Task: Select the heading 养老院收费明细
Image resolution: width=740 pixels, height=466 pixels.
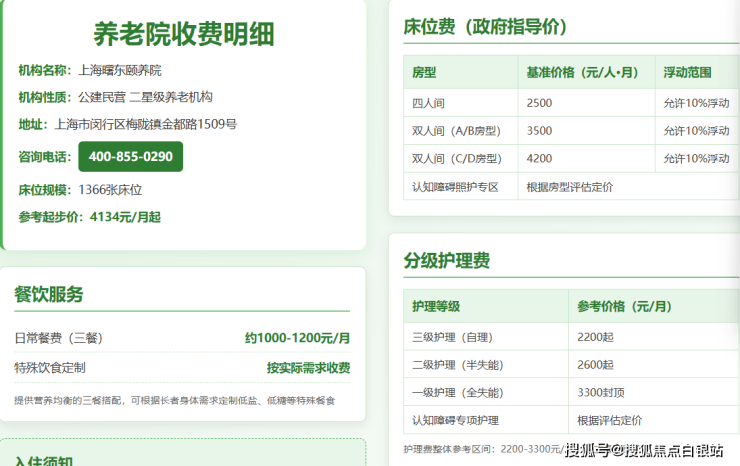Action: 184,34
